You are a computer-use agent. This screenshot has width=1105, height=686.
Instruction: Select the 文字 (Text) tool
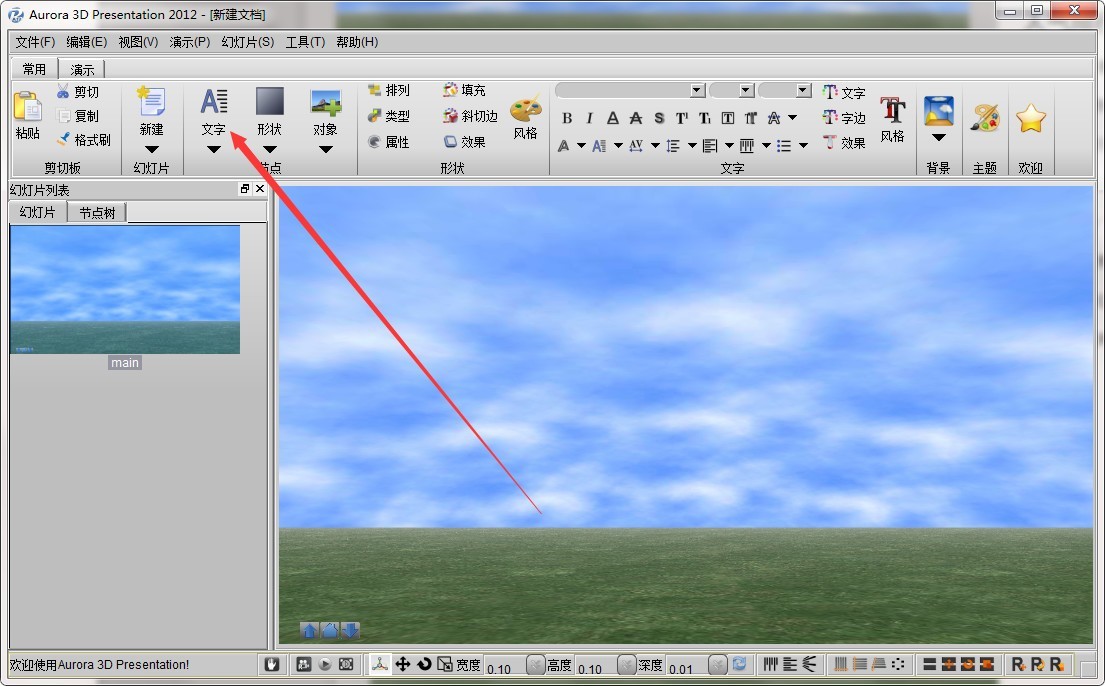pos(213,110)
